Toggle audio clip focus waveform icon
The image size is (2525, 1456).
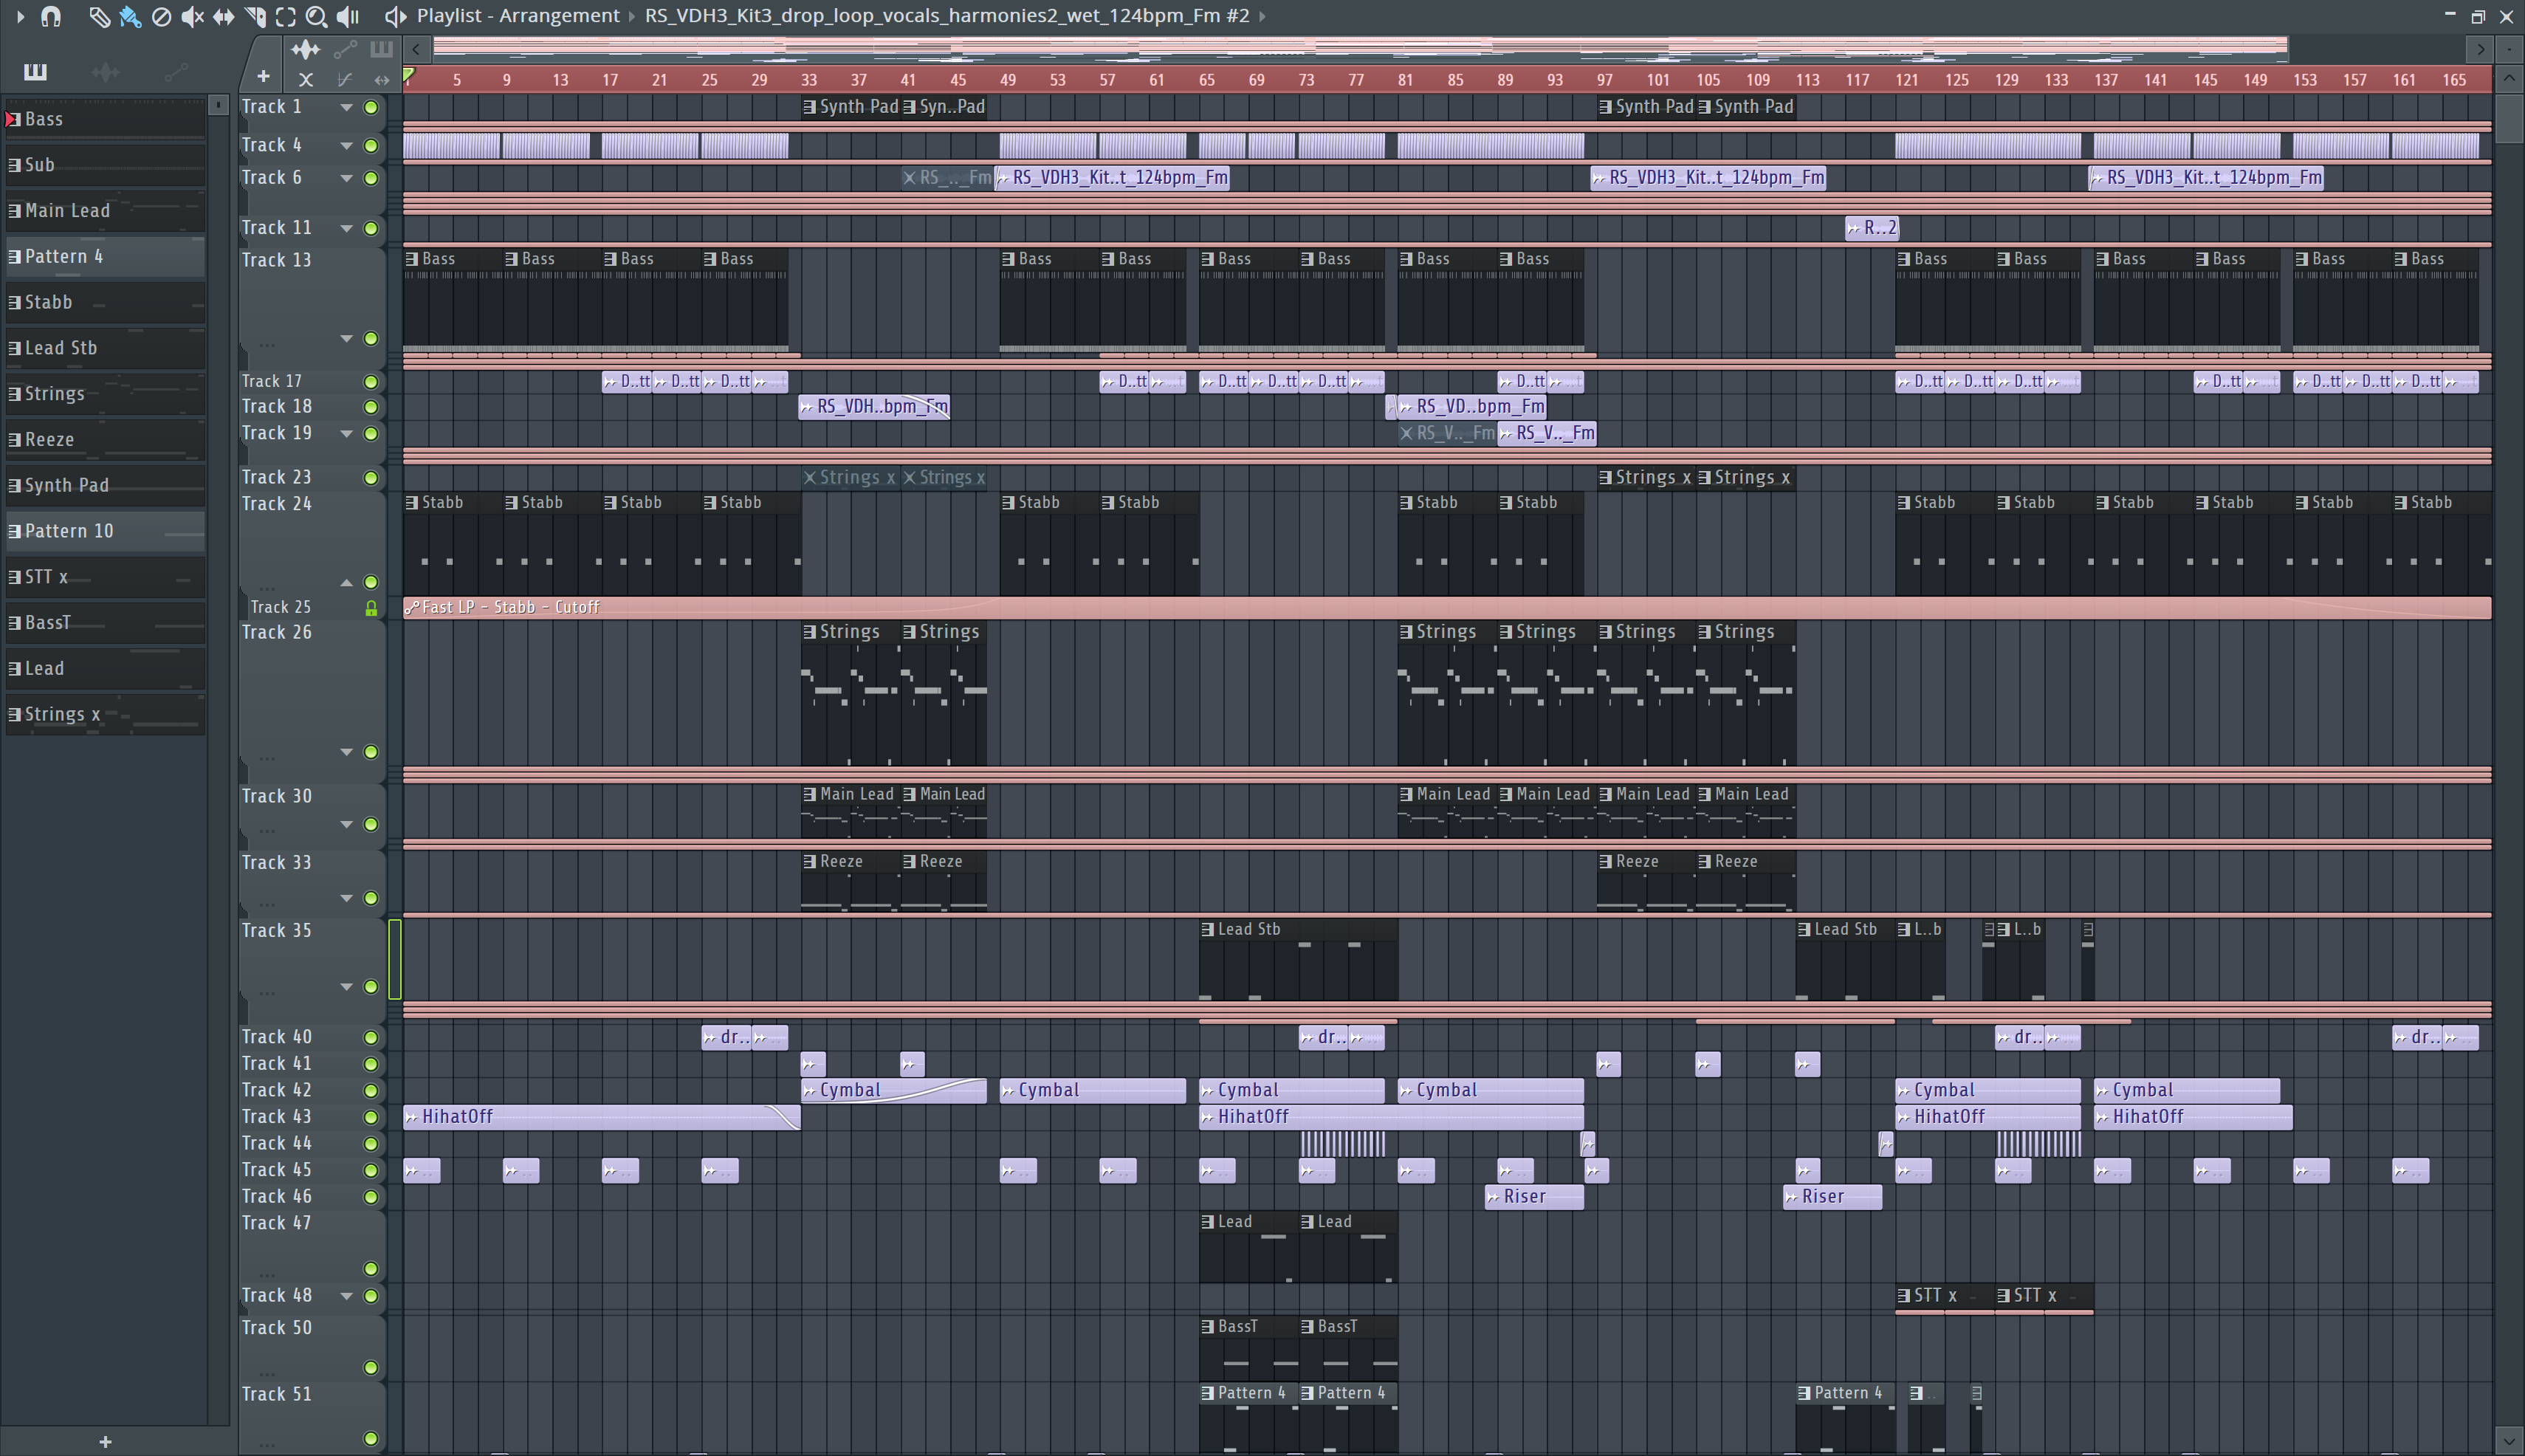[x=305, y=48]
